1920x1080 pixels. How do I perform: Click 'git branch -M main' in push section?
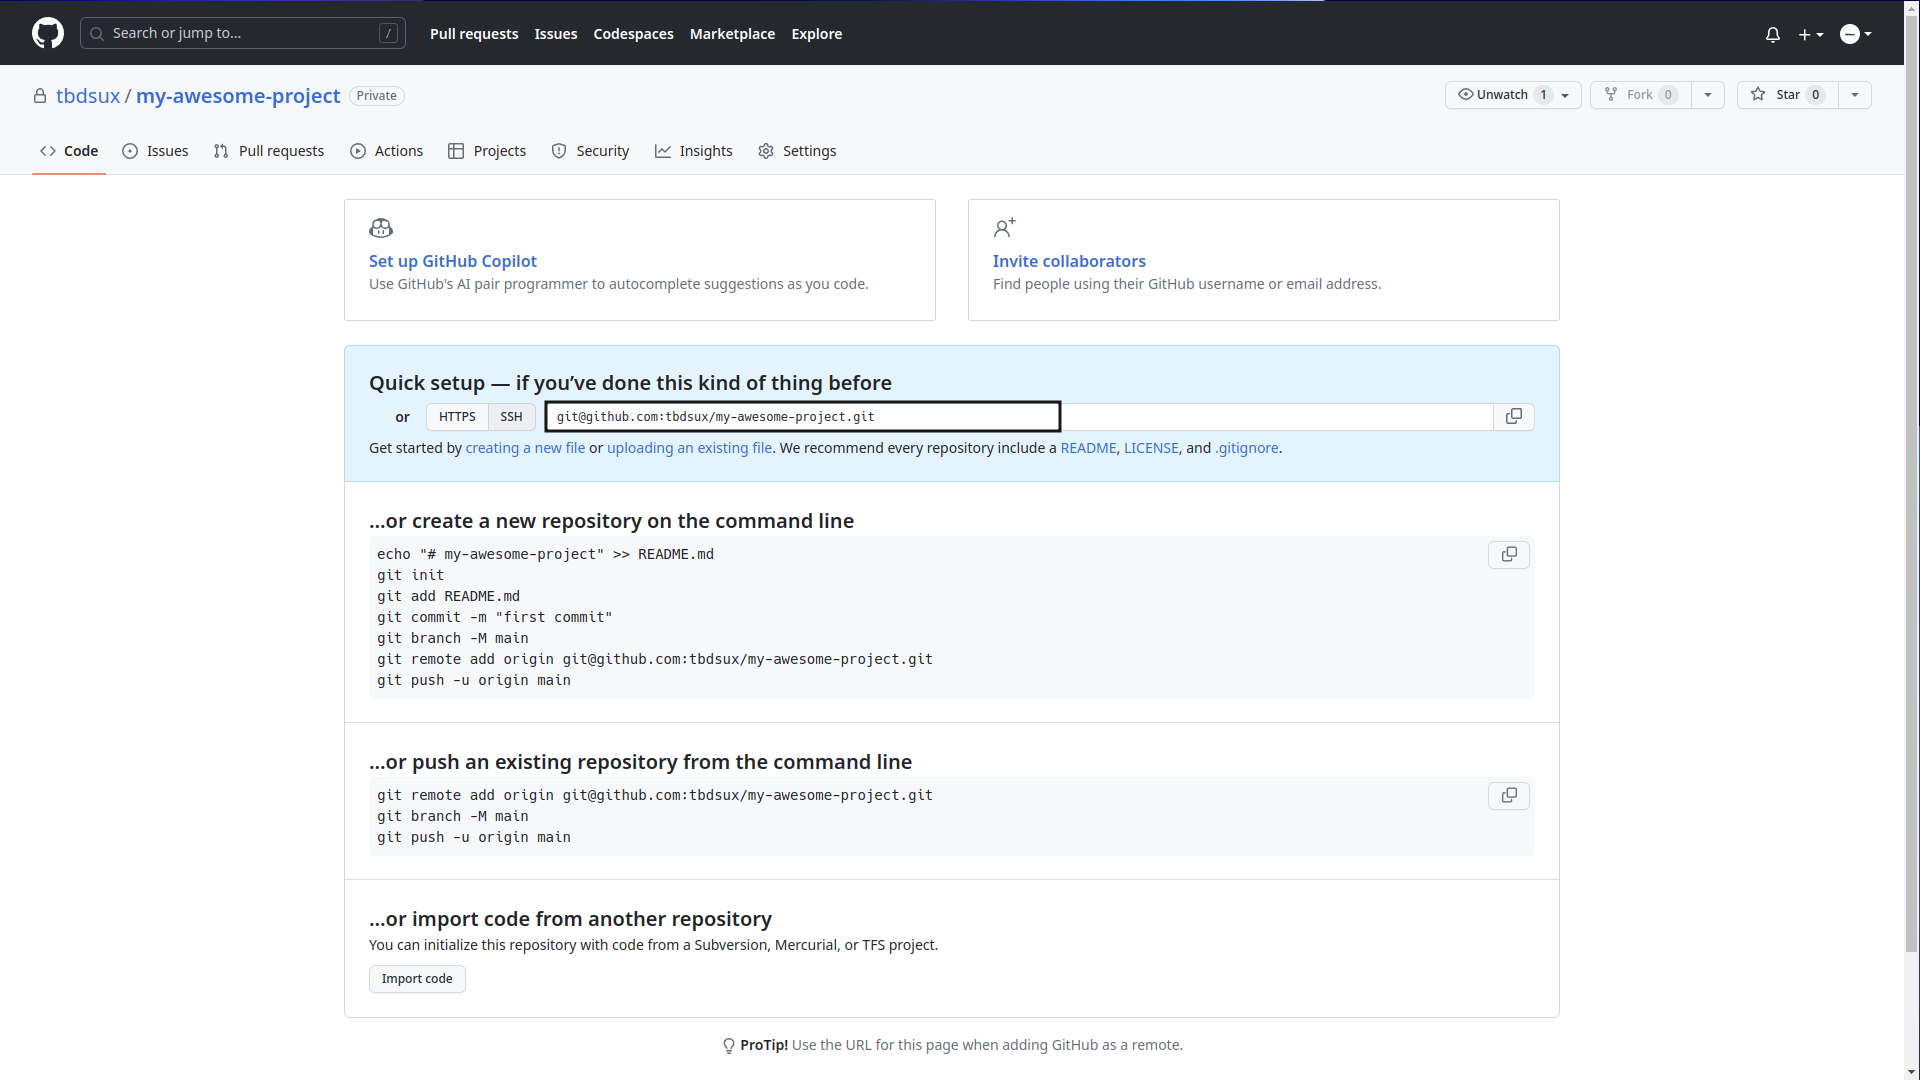tap(453, 816)
